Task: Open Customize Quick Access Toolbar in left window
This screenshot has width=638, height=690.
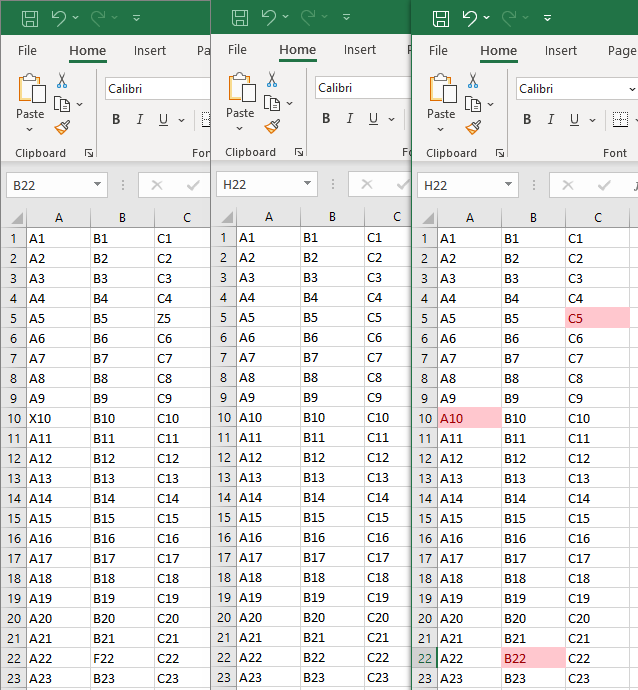Action: (136, 18)
